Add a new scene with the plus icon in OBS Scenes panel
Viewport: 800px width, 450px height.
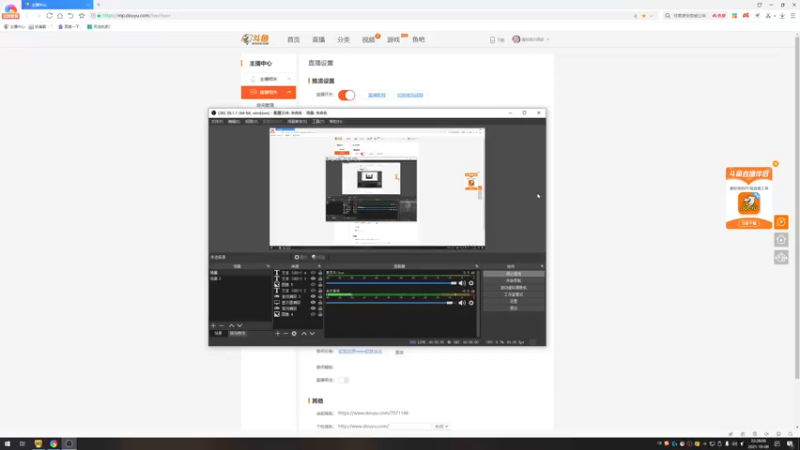coord(213,326)
